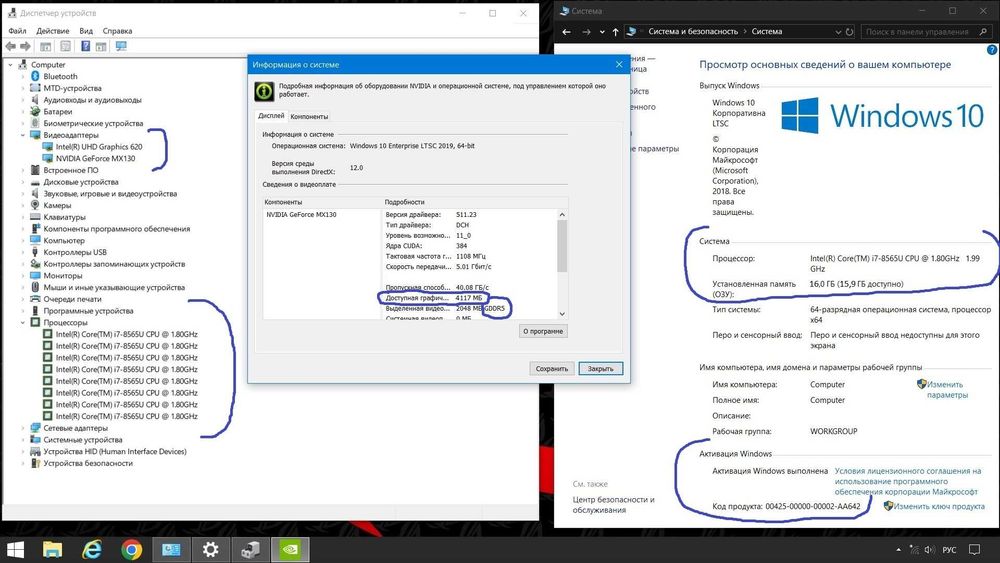Open the Справка menu

click(117, 31)
